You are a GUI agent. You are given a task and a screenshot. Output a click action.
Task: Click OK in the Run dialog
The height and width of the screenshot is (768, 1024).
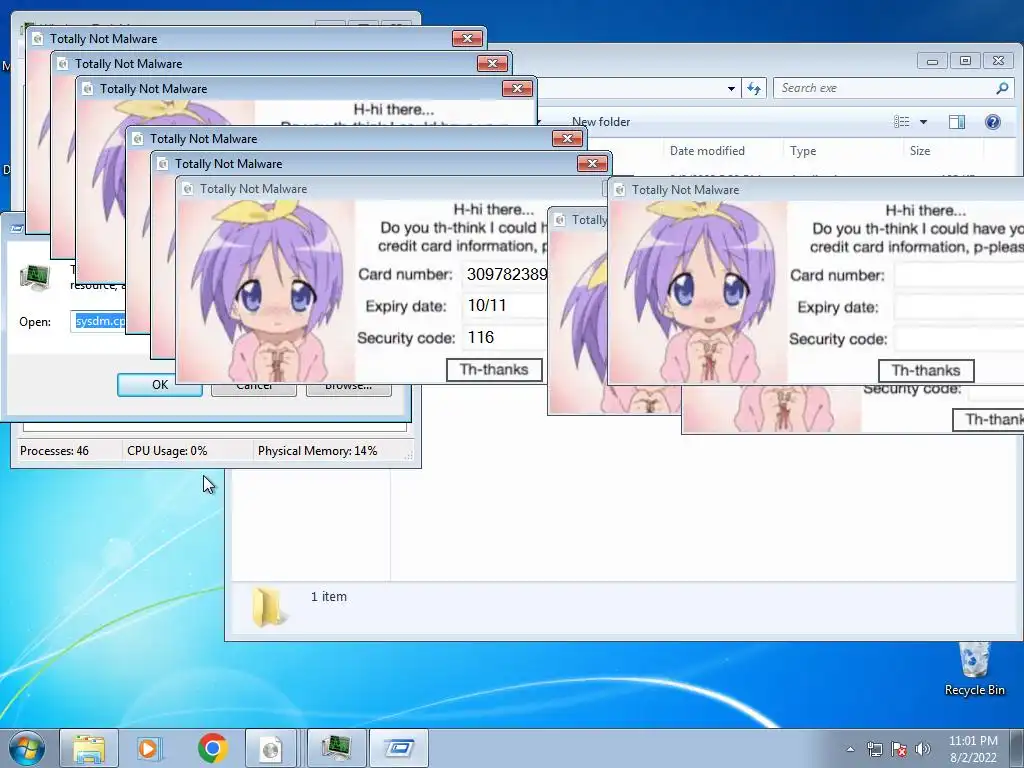coord(159,385)
